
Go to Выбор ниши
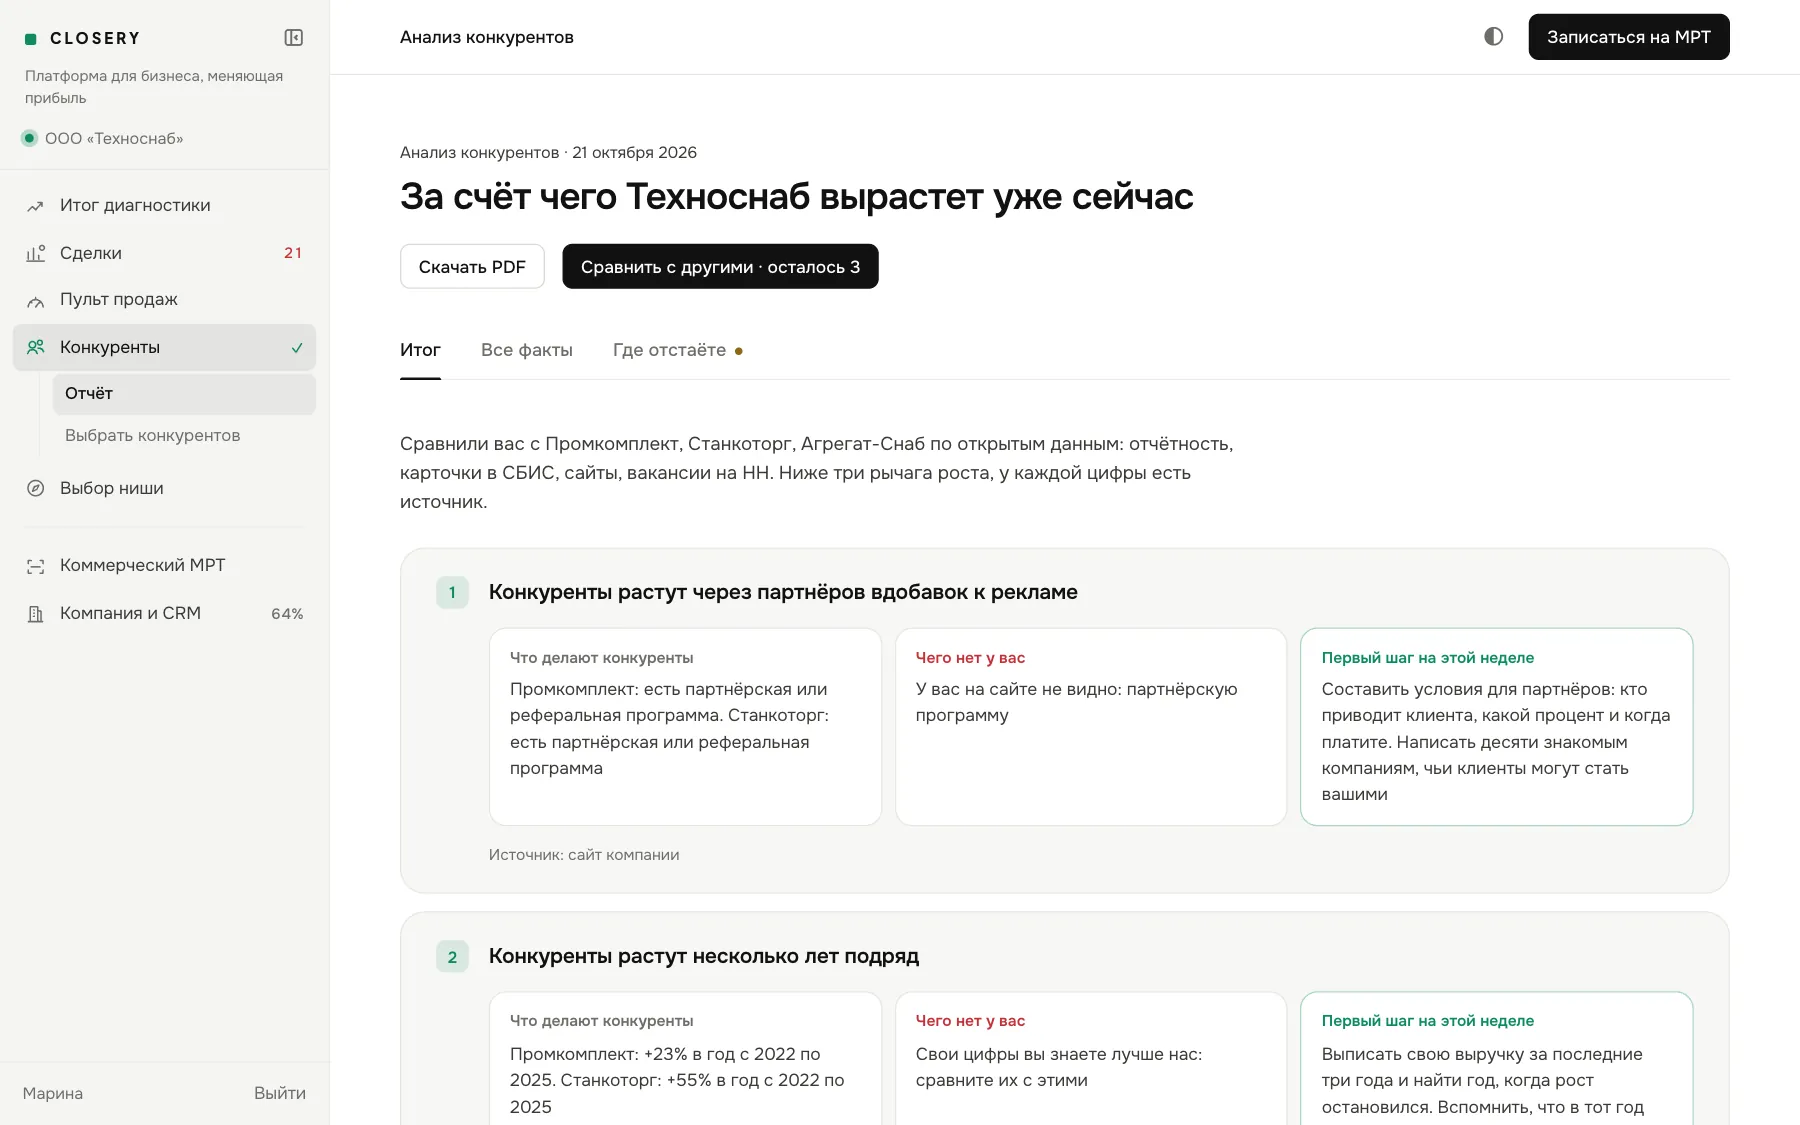click(x=164, y=488)
